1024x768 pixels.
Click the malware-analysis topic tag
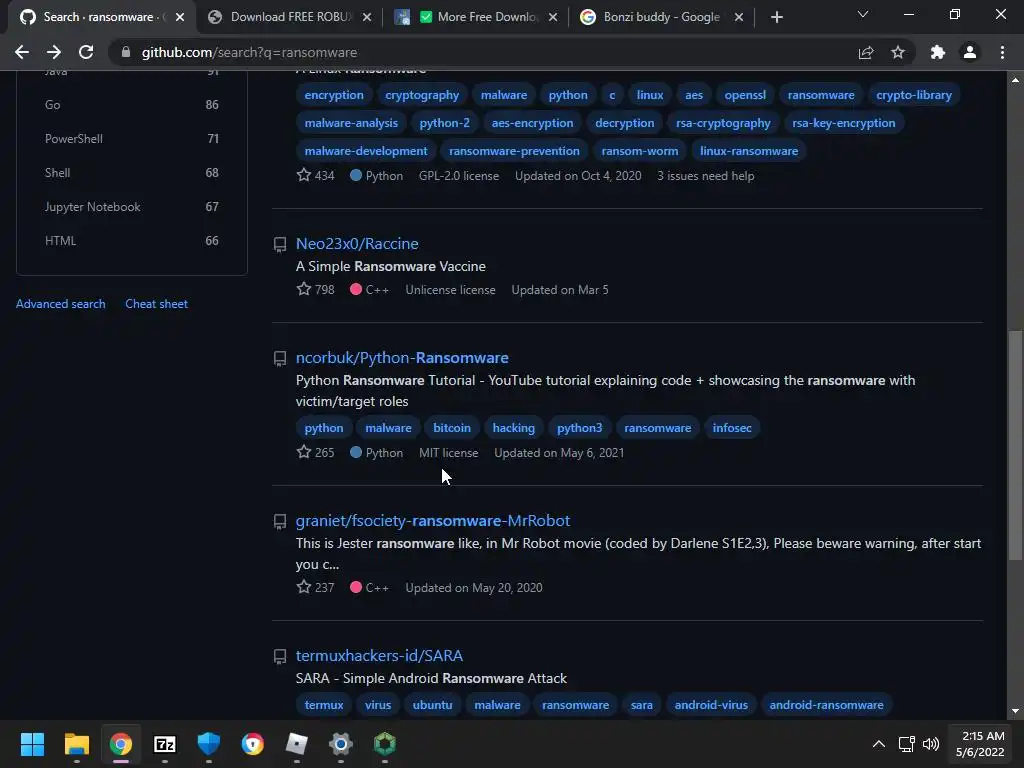click(x=351, y=123)
